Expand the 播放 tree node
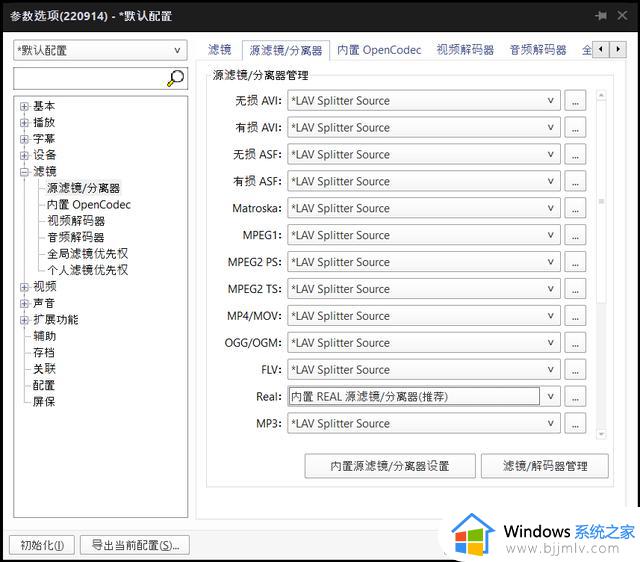This screenshot has width=640, height=562. tap(24, 122)
